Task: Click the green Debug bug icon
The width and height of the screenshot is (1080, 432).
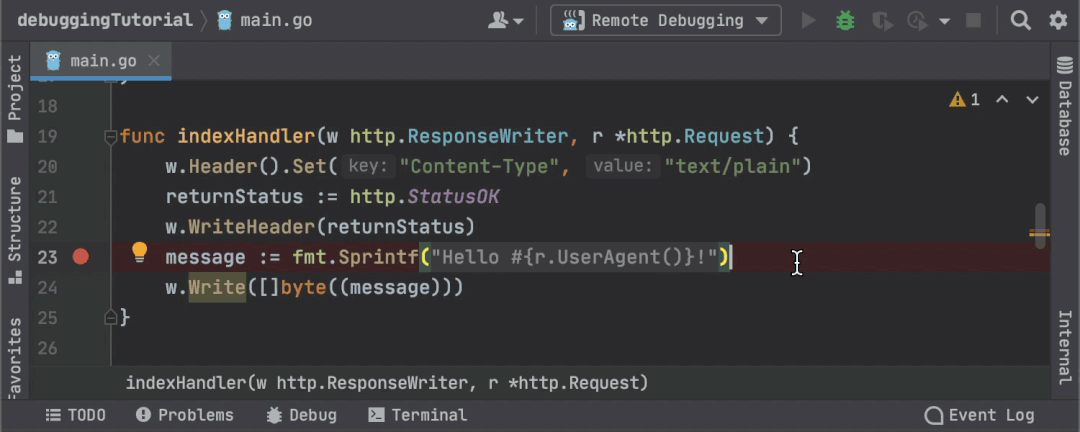Action: pyautogui.click(x=846, y=20)
